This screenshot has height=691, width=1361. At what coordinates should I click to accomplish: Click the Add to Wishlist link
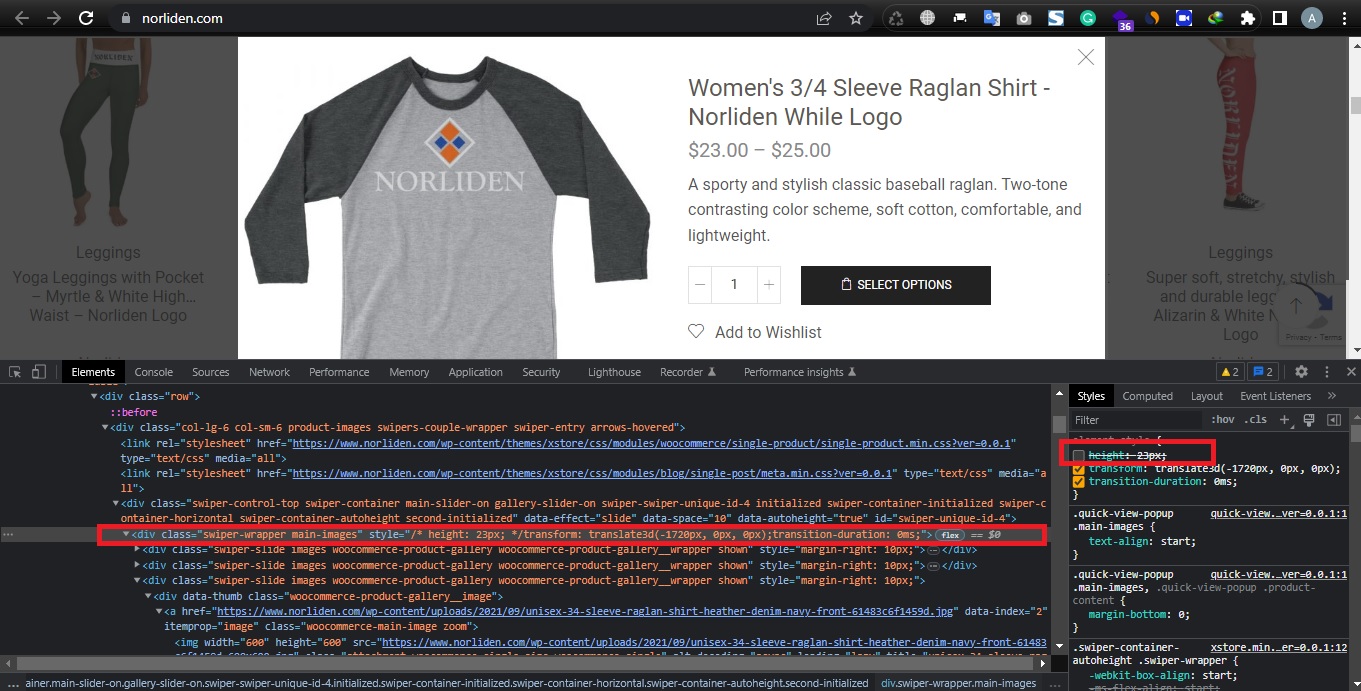(x=768, y=332)
